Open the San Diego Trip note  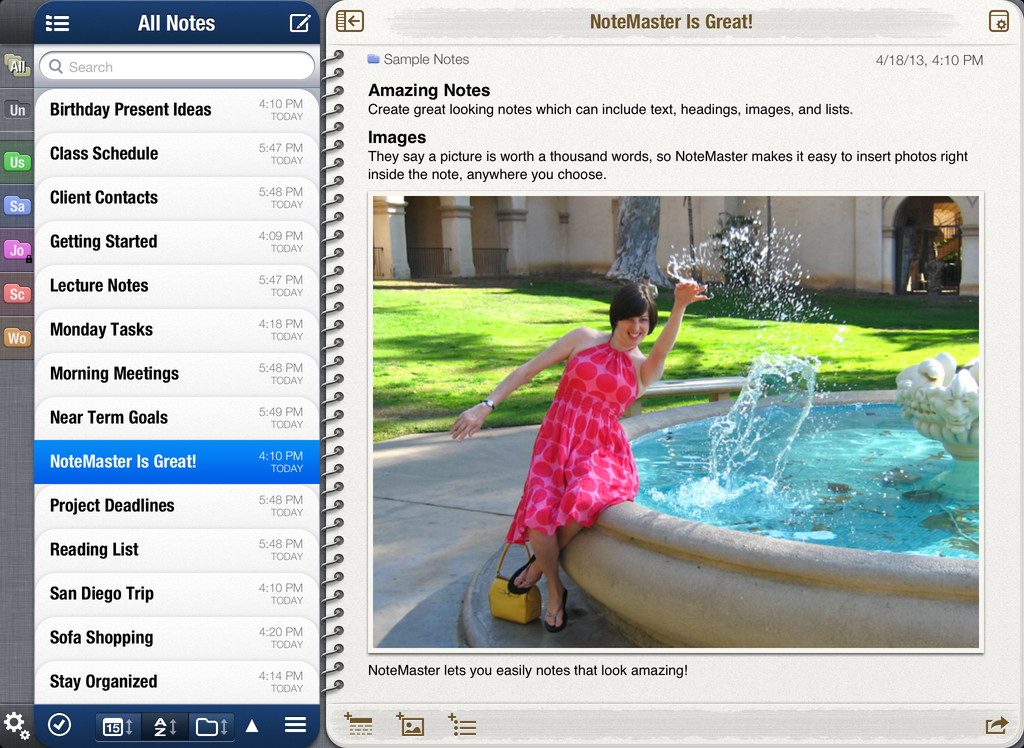pyautogui.click(x=177, y=594)
